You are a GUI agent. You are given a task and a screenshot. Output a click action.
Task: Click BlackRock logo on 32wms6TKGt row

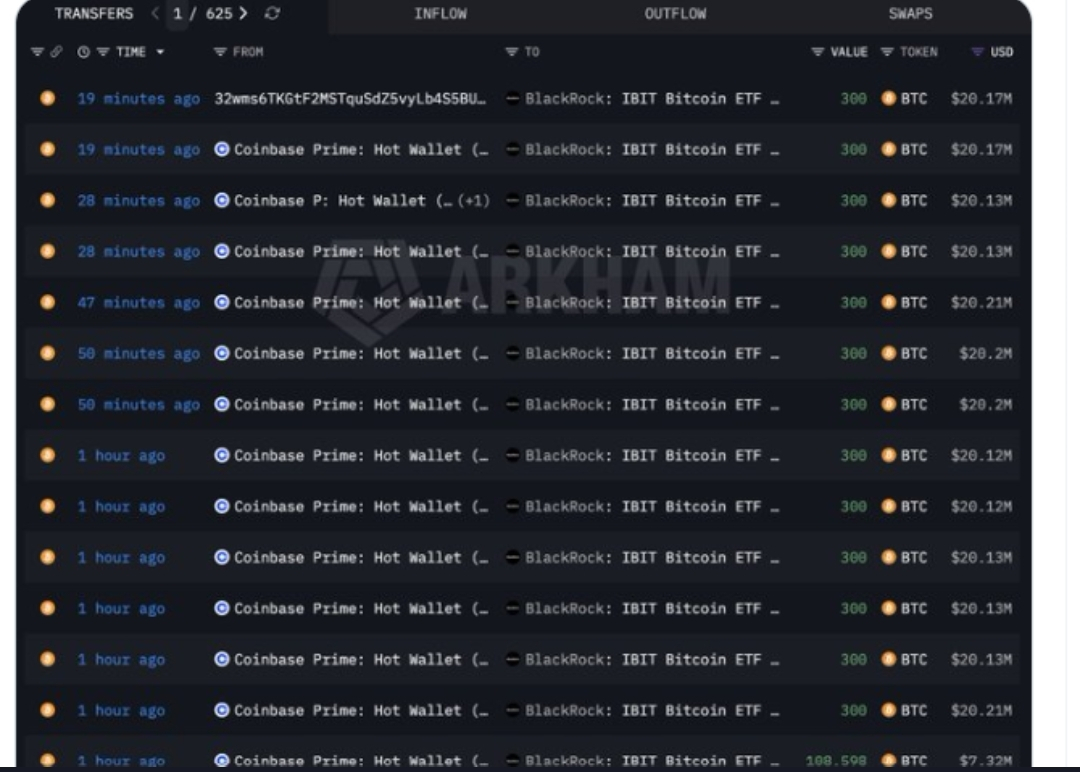click(x=512, y=98)
